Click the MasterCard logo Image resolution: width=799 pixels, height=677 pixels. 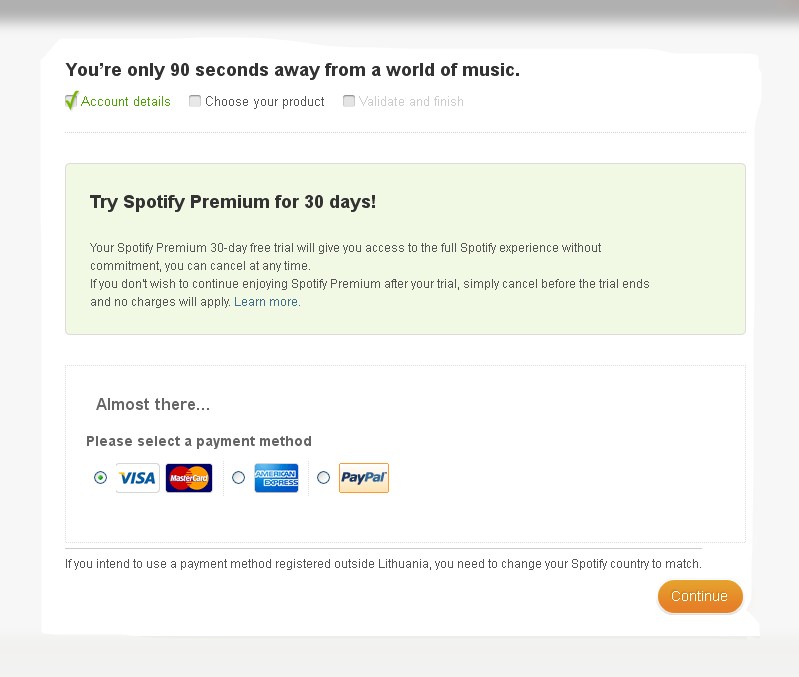189,478
